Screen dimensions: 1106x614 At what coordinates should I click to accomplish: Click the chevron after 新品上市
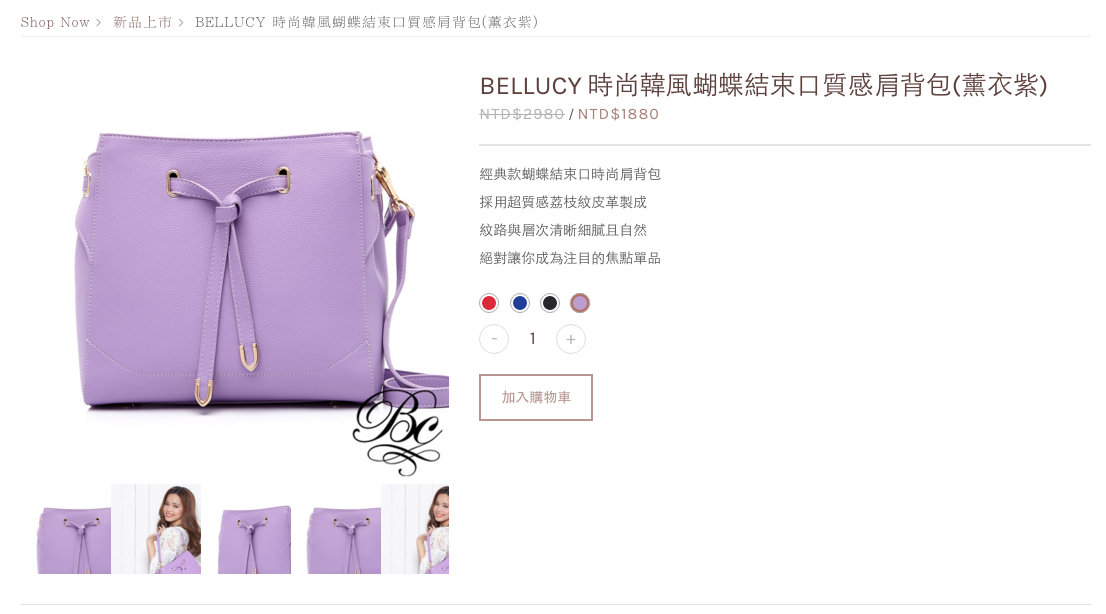(181, 23)
